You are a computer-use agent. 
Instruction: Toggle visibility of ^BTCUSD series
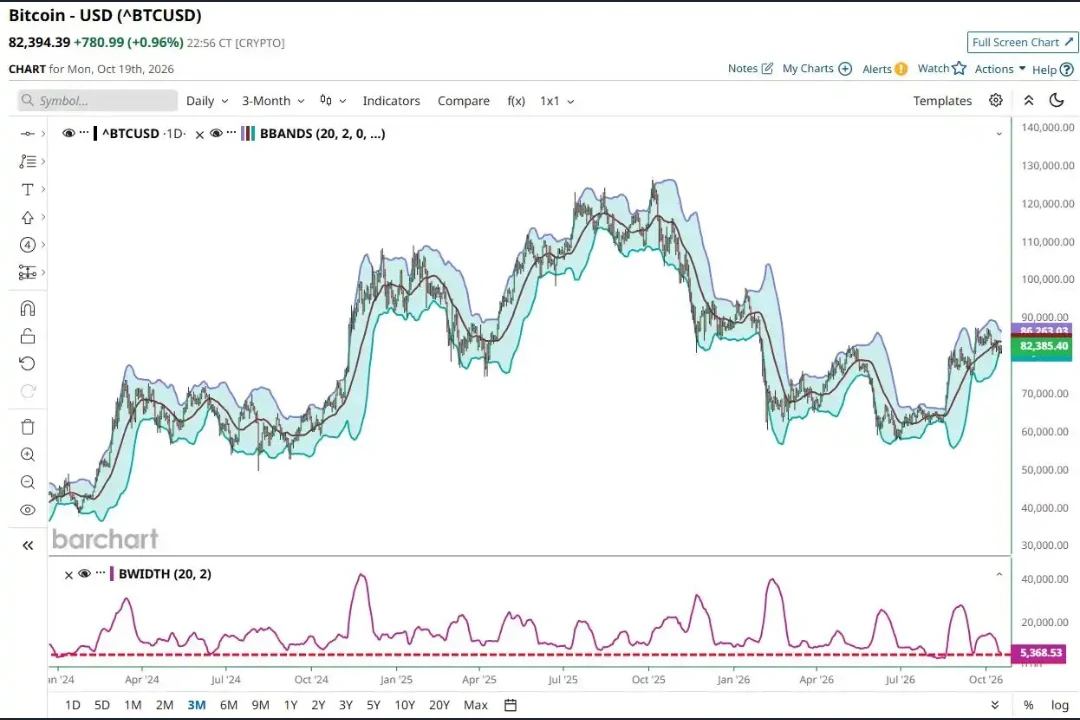coord(68,134)
